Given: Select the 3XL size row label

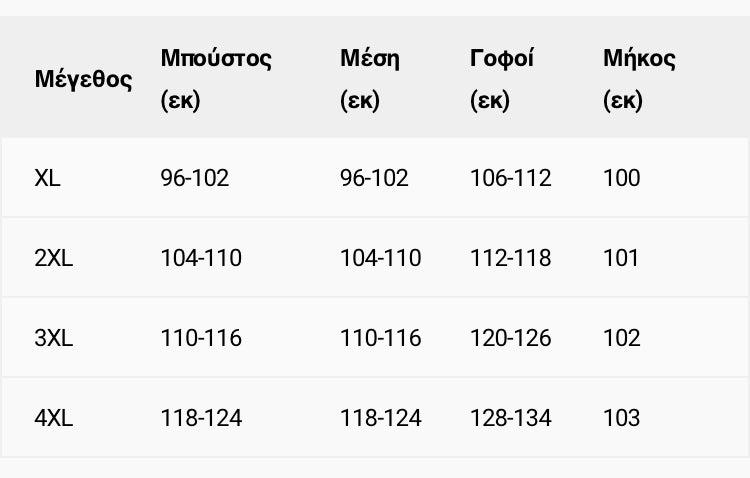Looking at the screenshot, I should (x=54, y=338).
